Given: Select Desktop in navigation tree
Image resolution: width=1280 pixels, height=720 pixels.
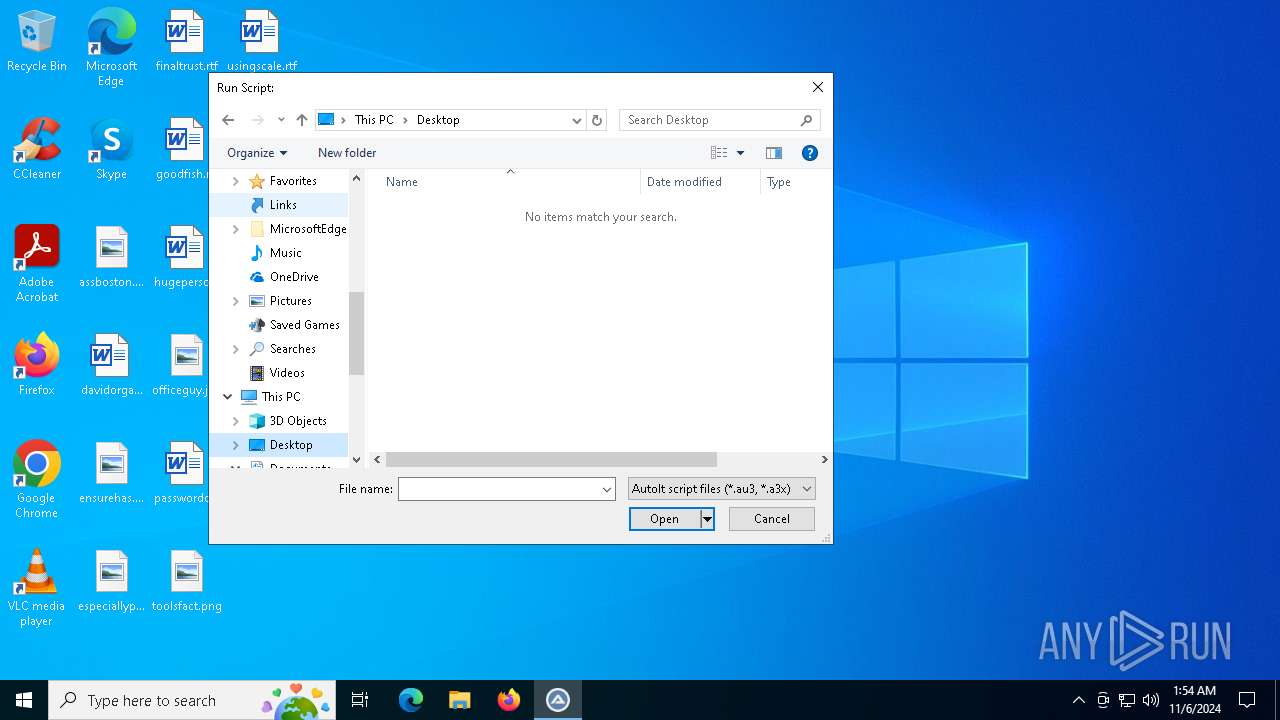Looking at the screenshot, I should click(291, 445).
